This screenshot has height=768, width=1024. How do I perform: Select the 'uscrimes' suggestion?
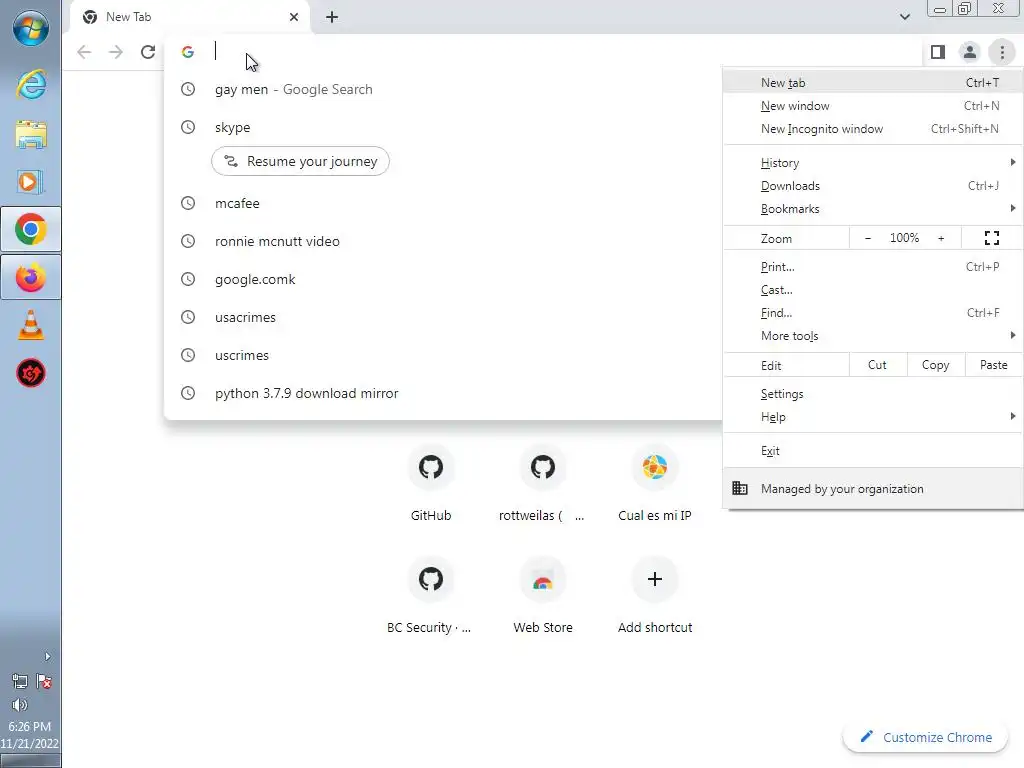click(x=443, y=355)
